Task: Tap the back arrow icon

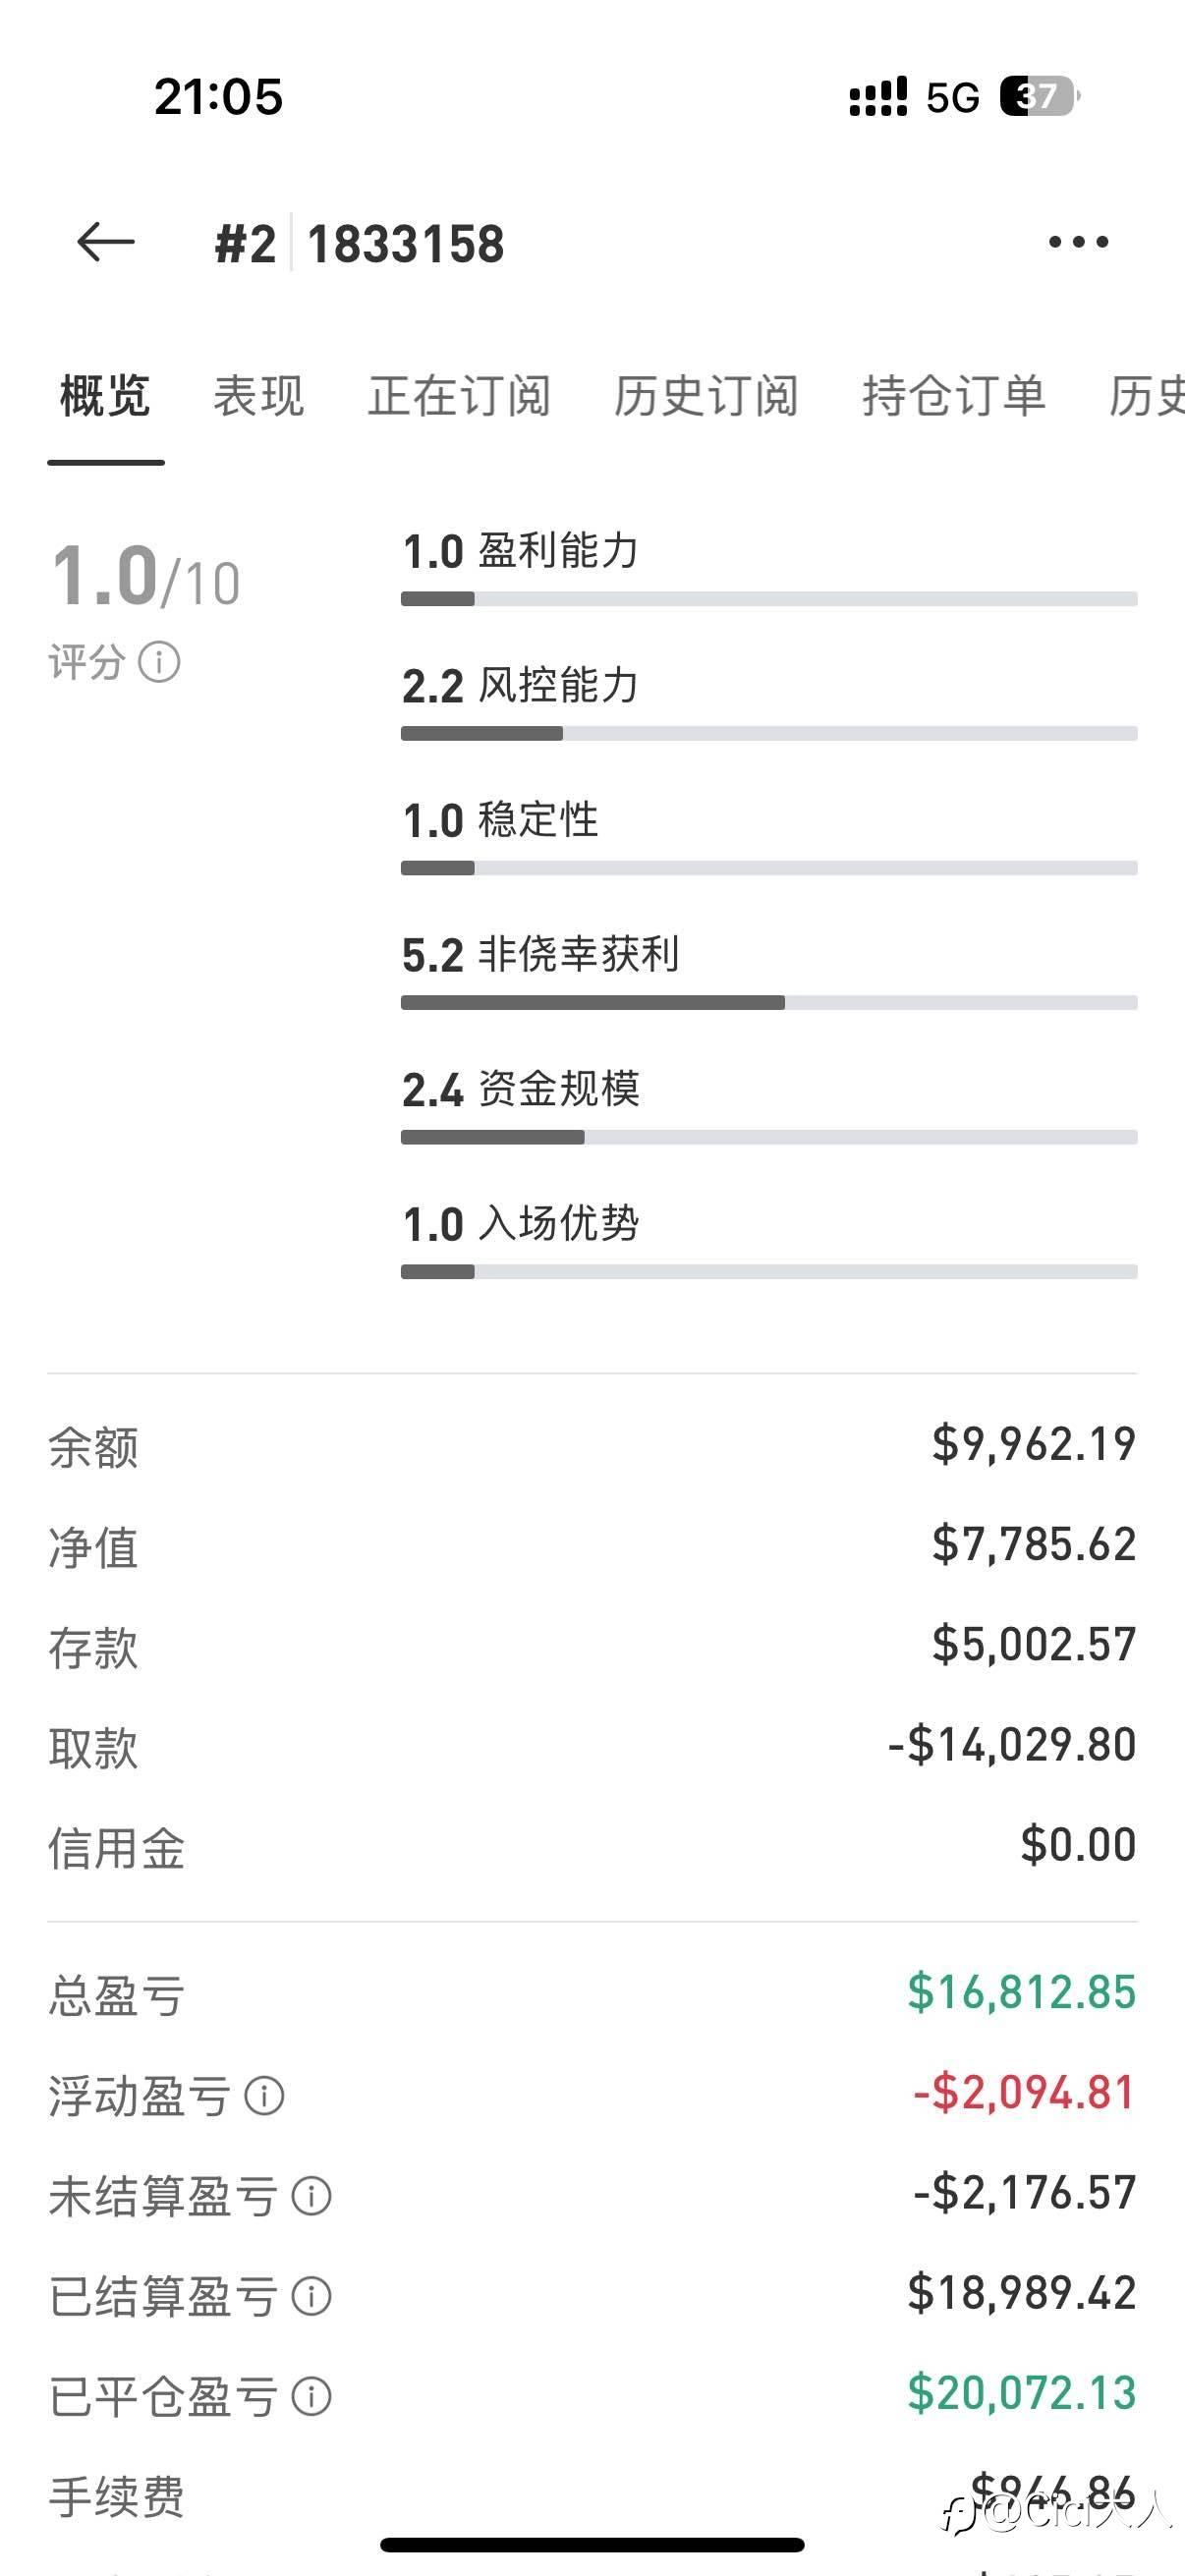Action: click(105, 242)
